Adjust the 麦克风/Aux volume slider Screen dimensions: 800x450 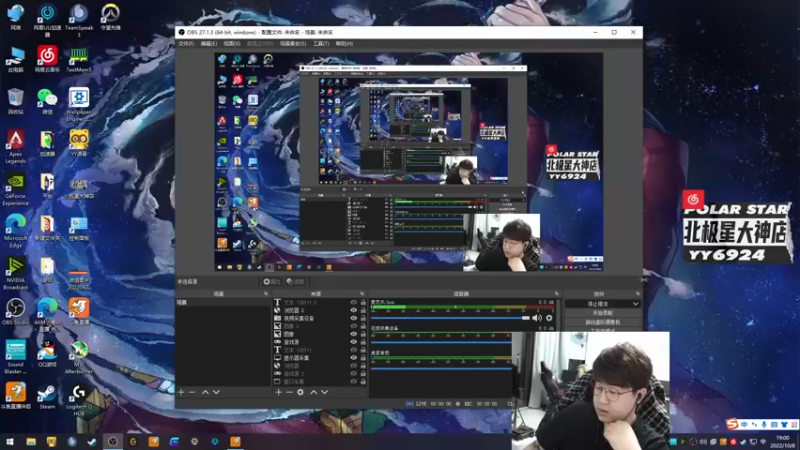click(x=451, y=318)
